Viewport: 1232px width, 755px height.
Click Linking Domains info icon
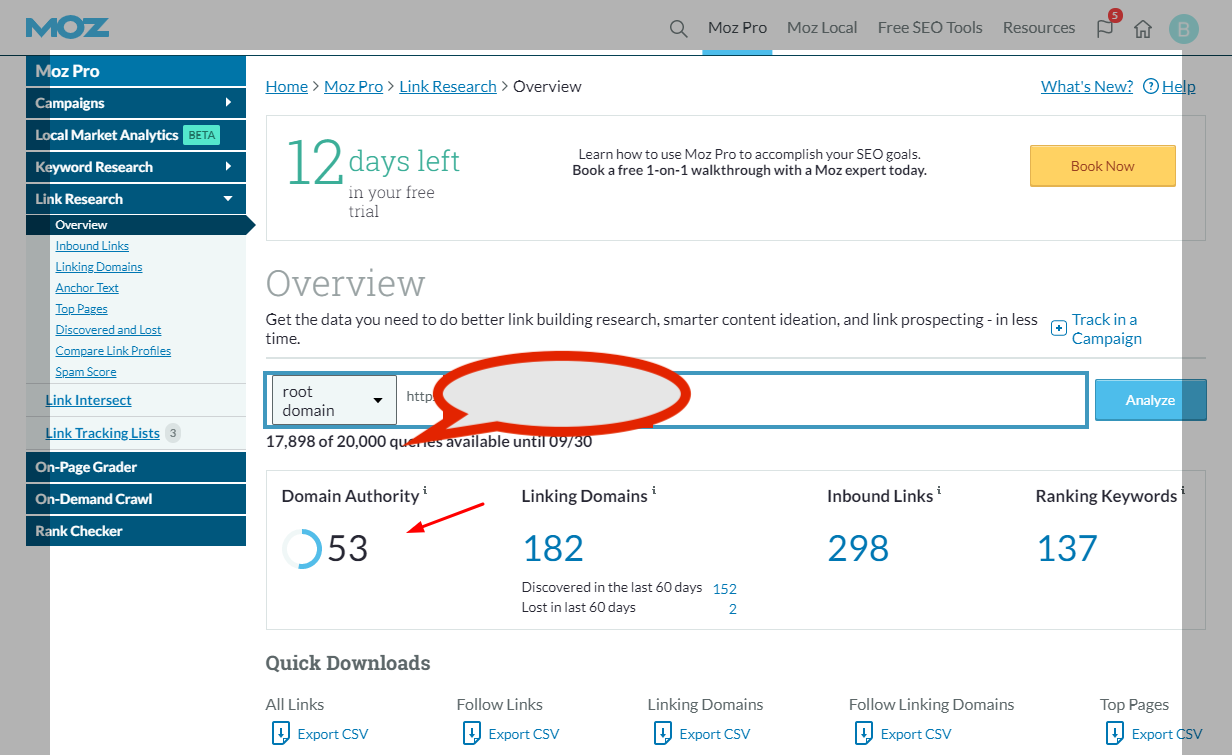(654, 490)
